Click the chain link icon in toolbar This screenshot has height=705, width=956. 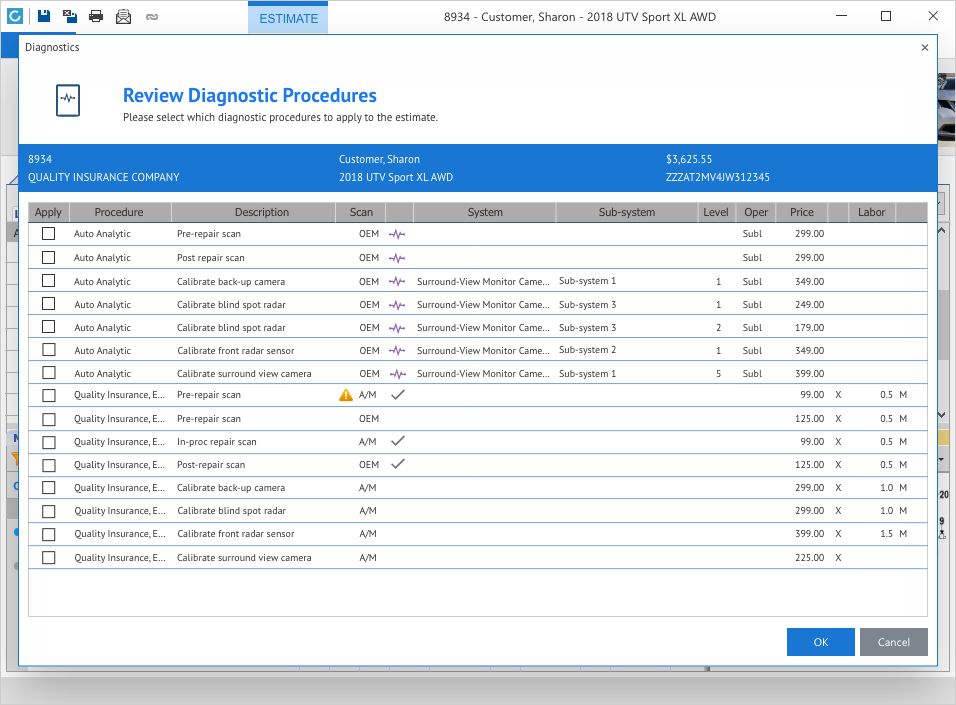(x=152, y=16)
